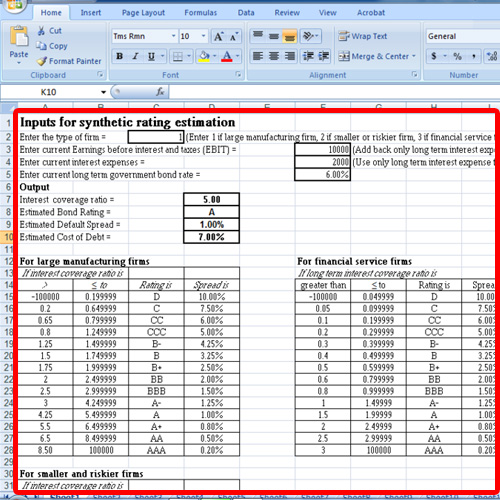Apply the red font color A
The height and width of the screenshot is (500, 500).
point(227,56)
